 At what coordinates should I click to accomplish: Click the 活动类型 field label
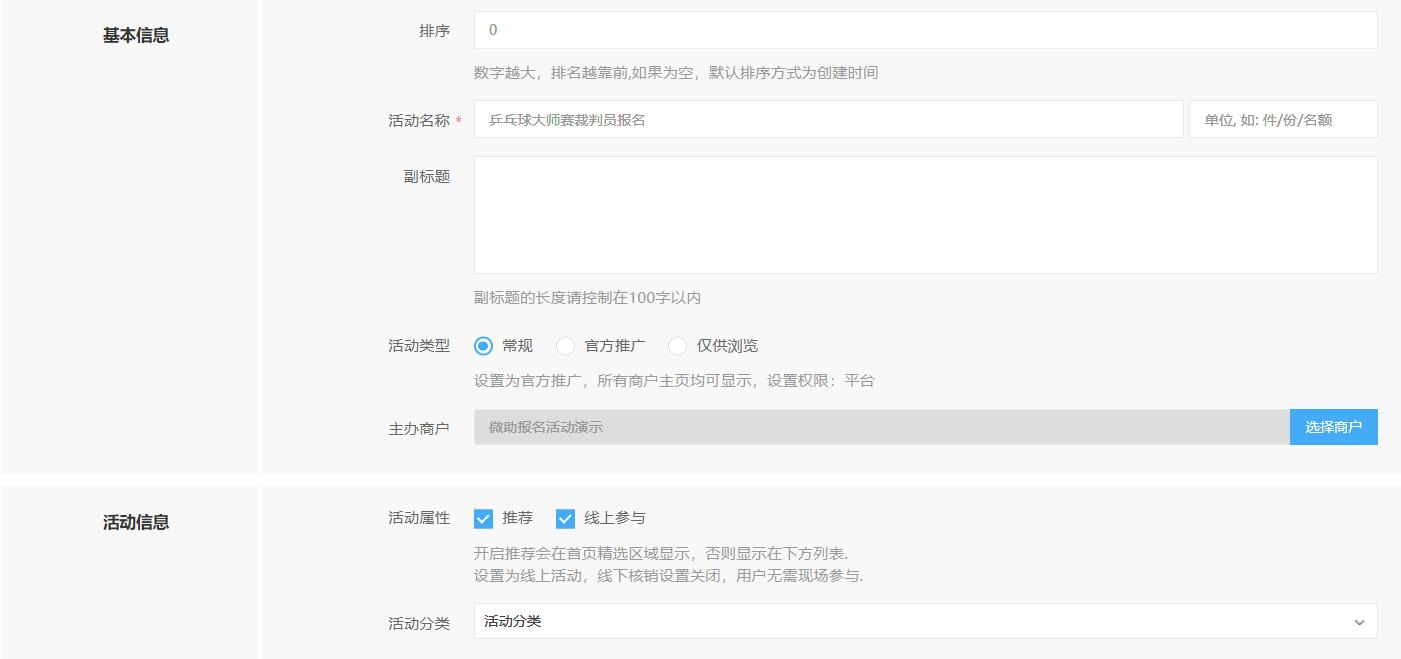pos(419,346)
